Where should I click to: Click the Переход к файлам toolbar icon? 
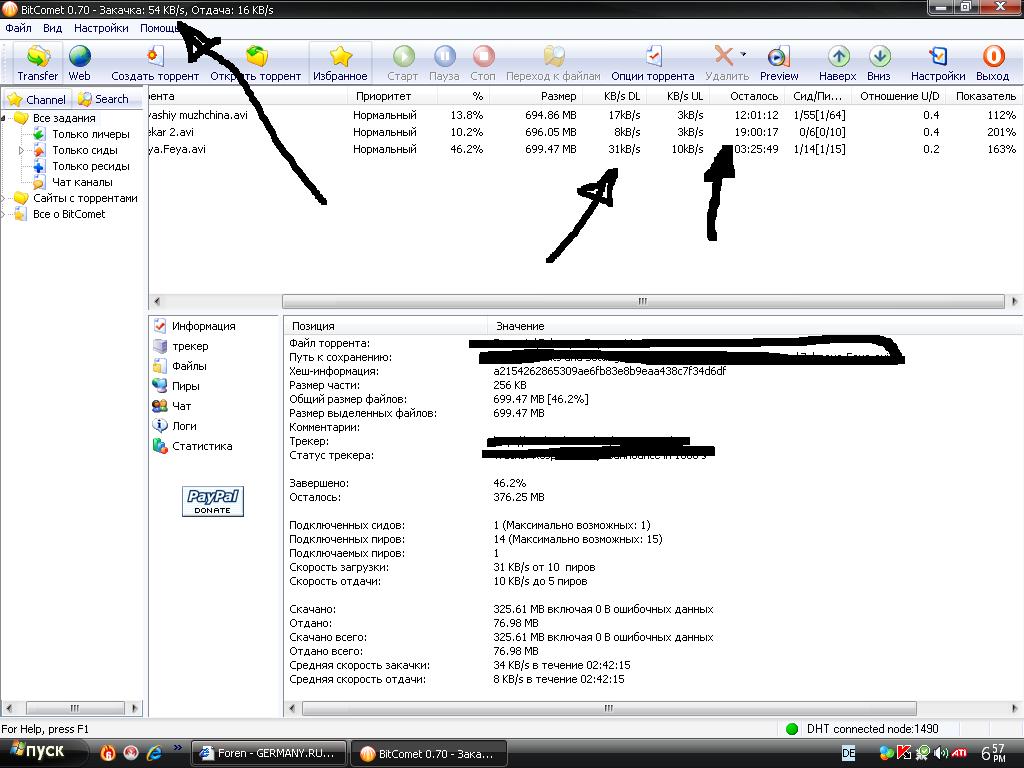554,56
